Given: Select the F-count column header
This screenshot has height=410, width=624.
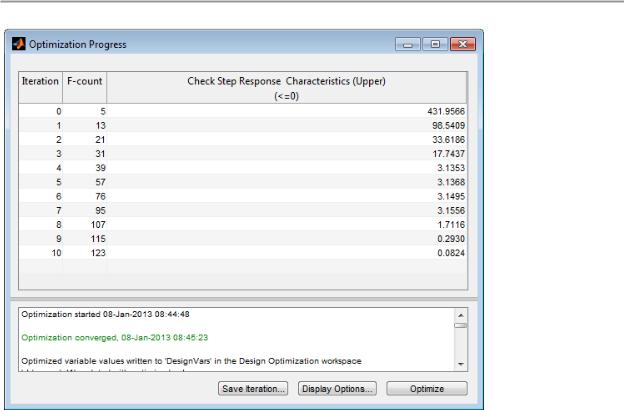Looking at the screenshot, I should [84, 88].
